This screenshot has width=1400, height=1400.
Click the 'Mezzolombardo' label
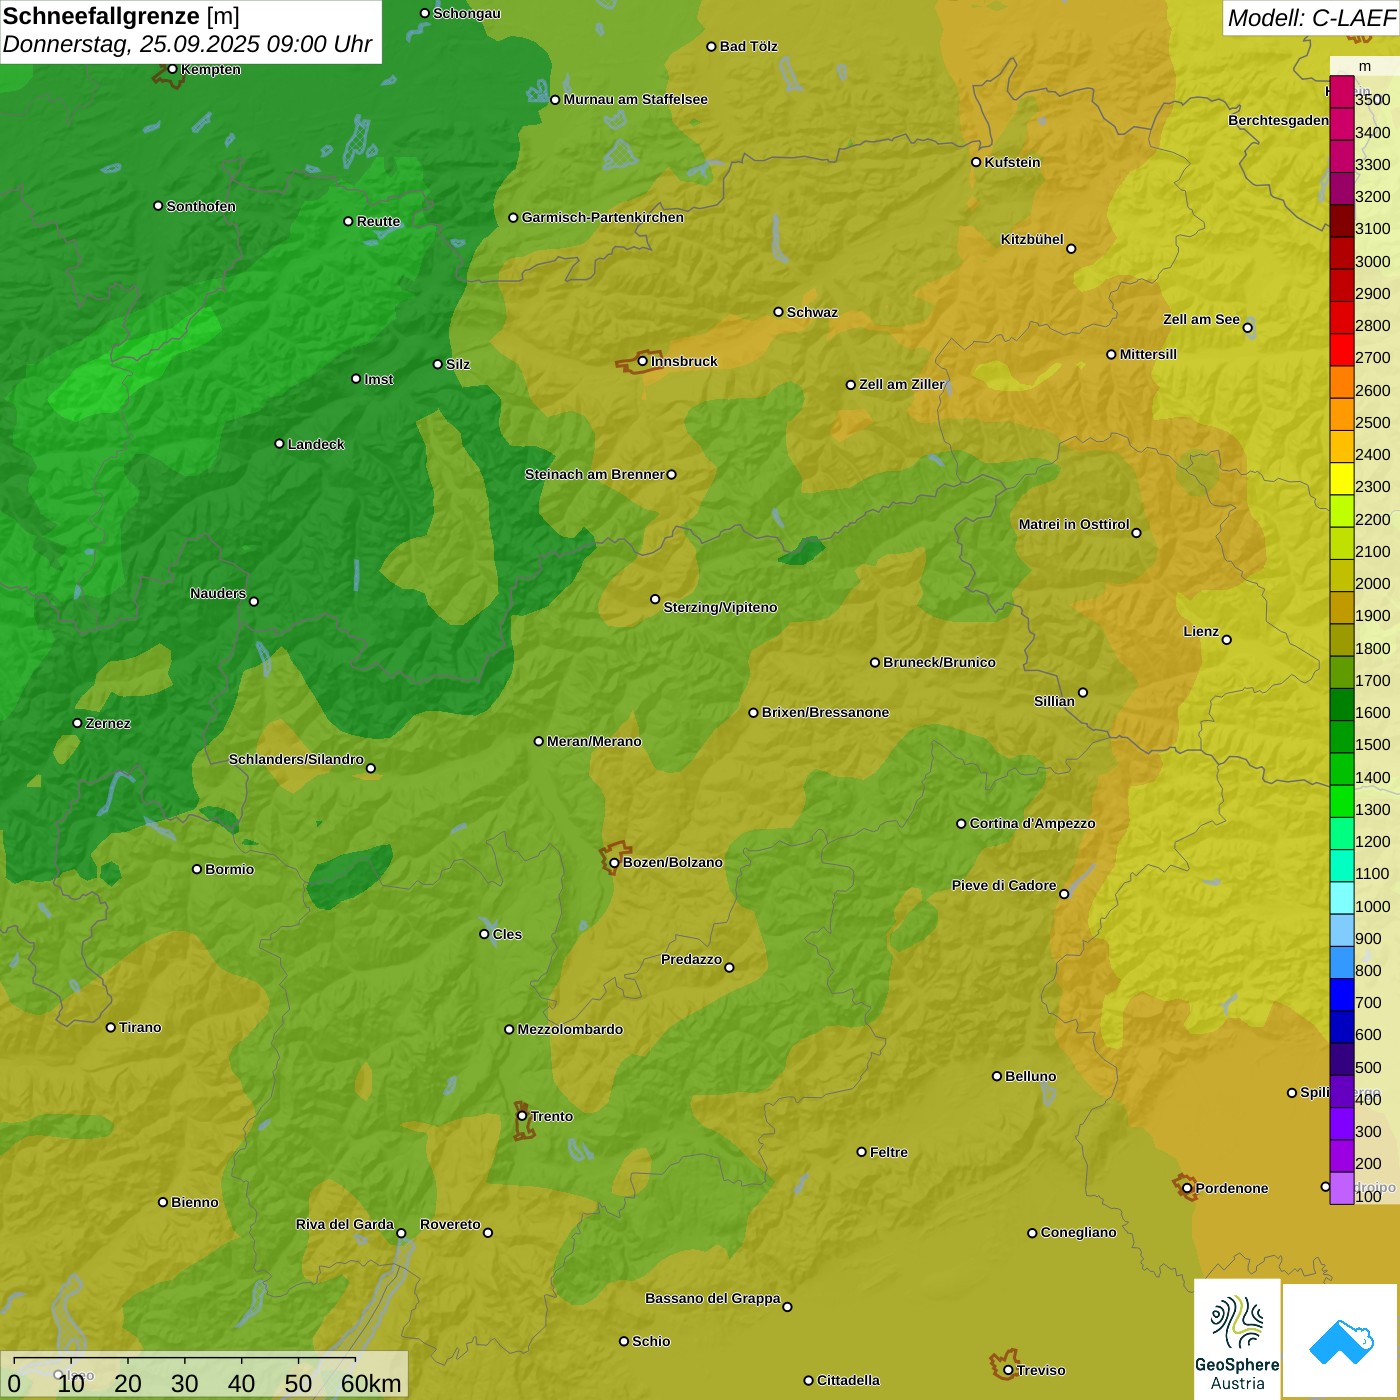pos(570,1029)
